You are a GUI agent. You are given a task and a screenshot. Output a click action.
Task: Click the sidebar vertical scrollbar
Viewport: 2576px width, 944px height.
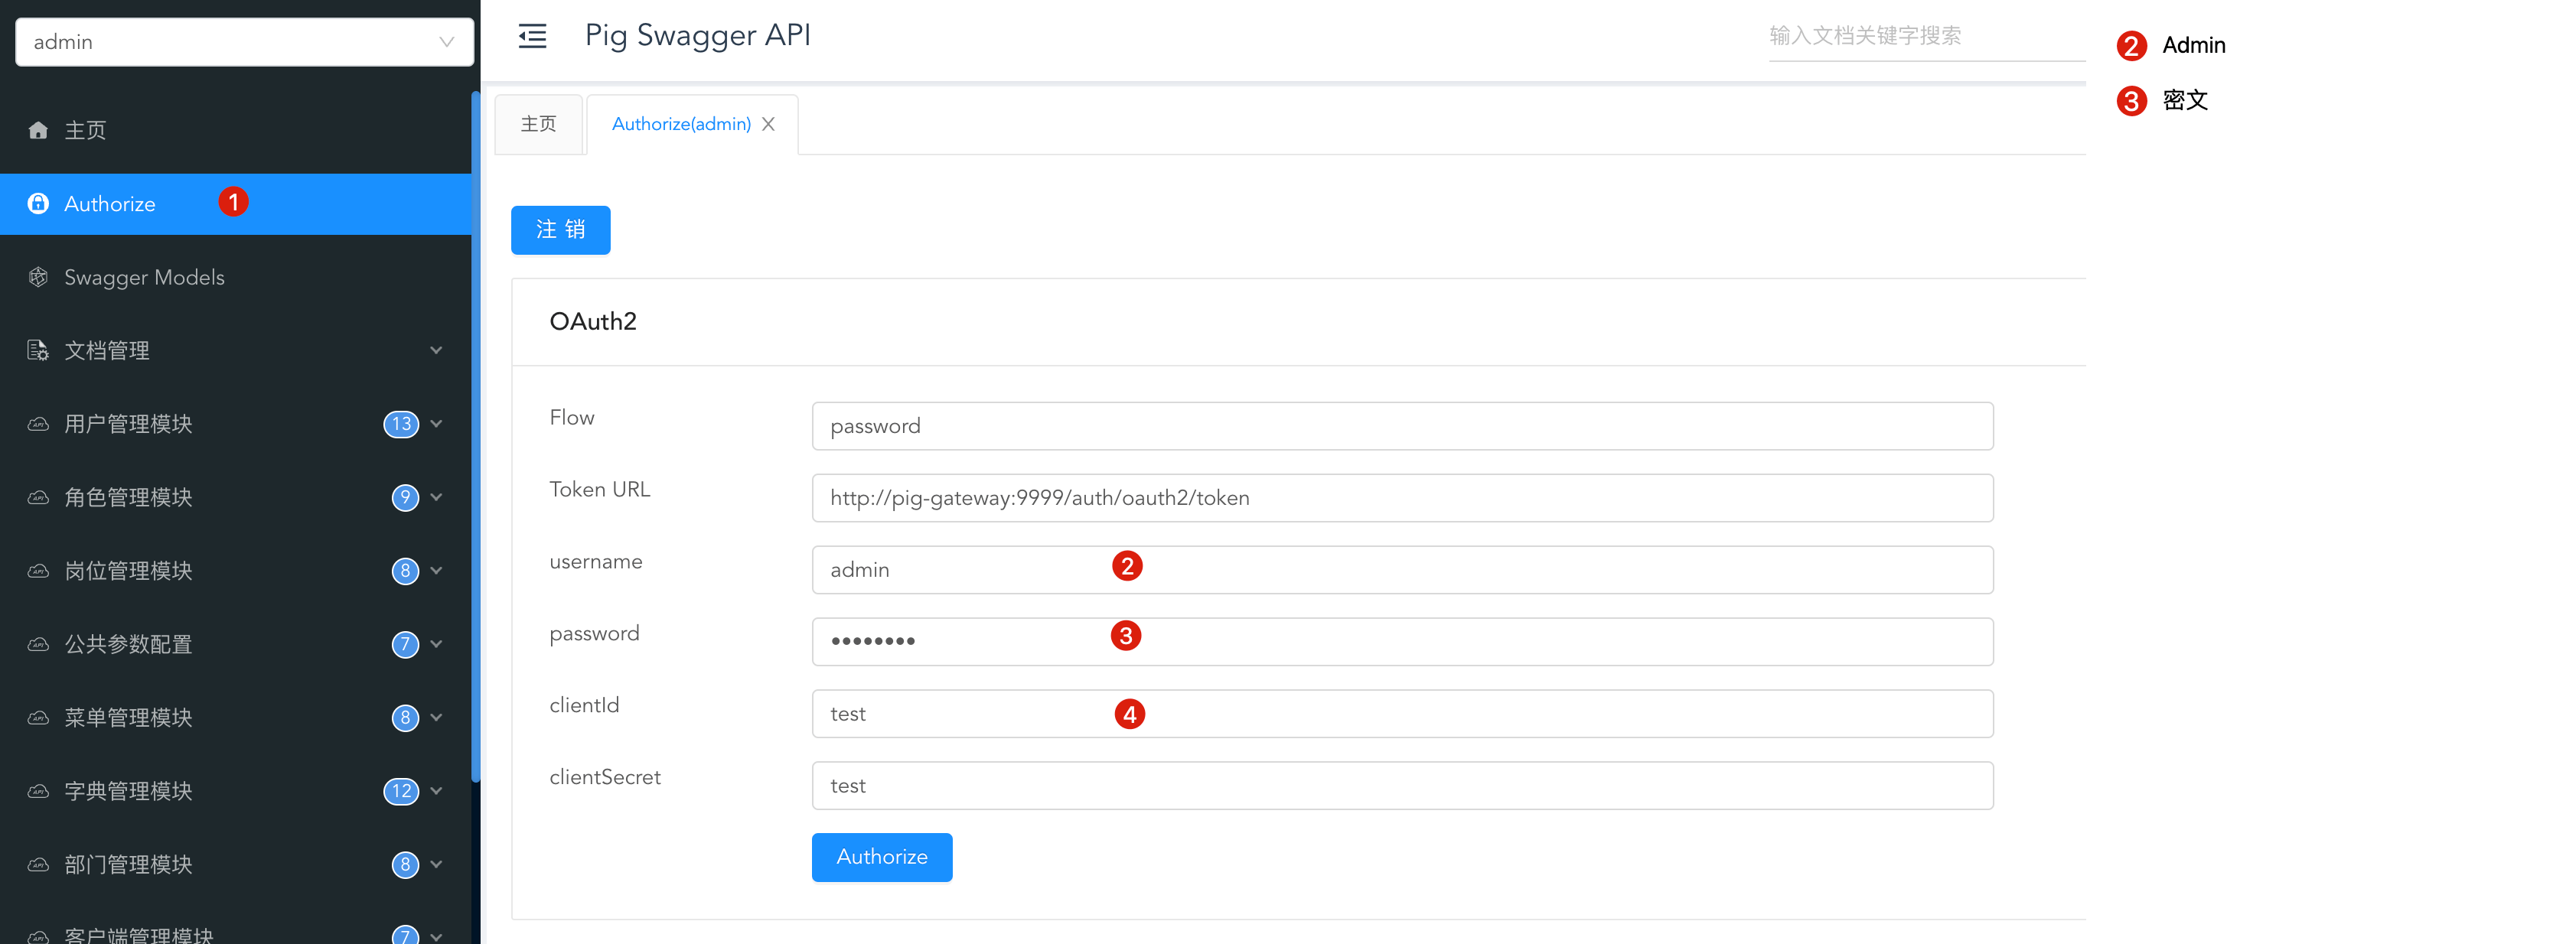tap(476, 435)
